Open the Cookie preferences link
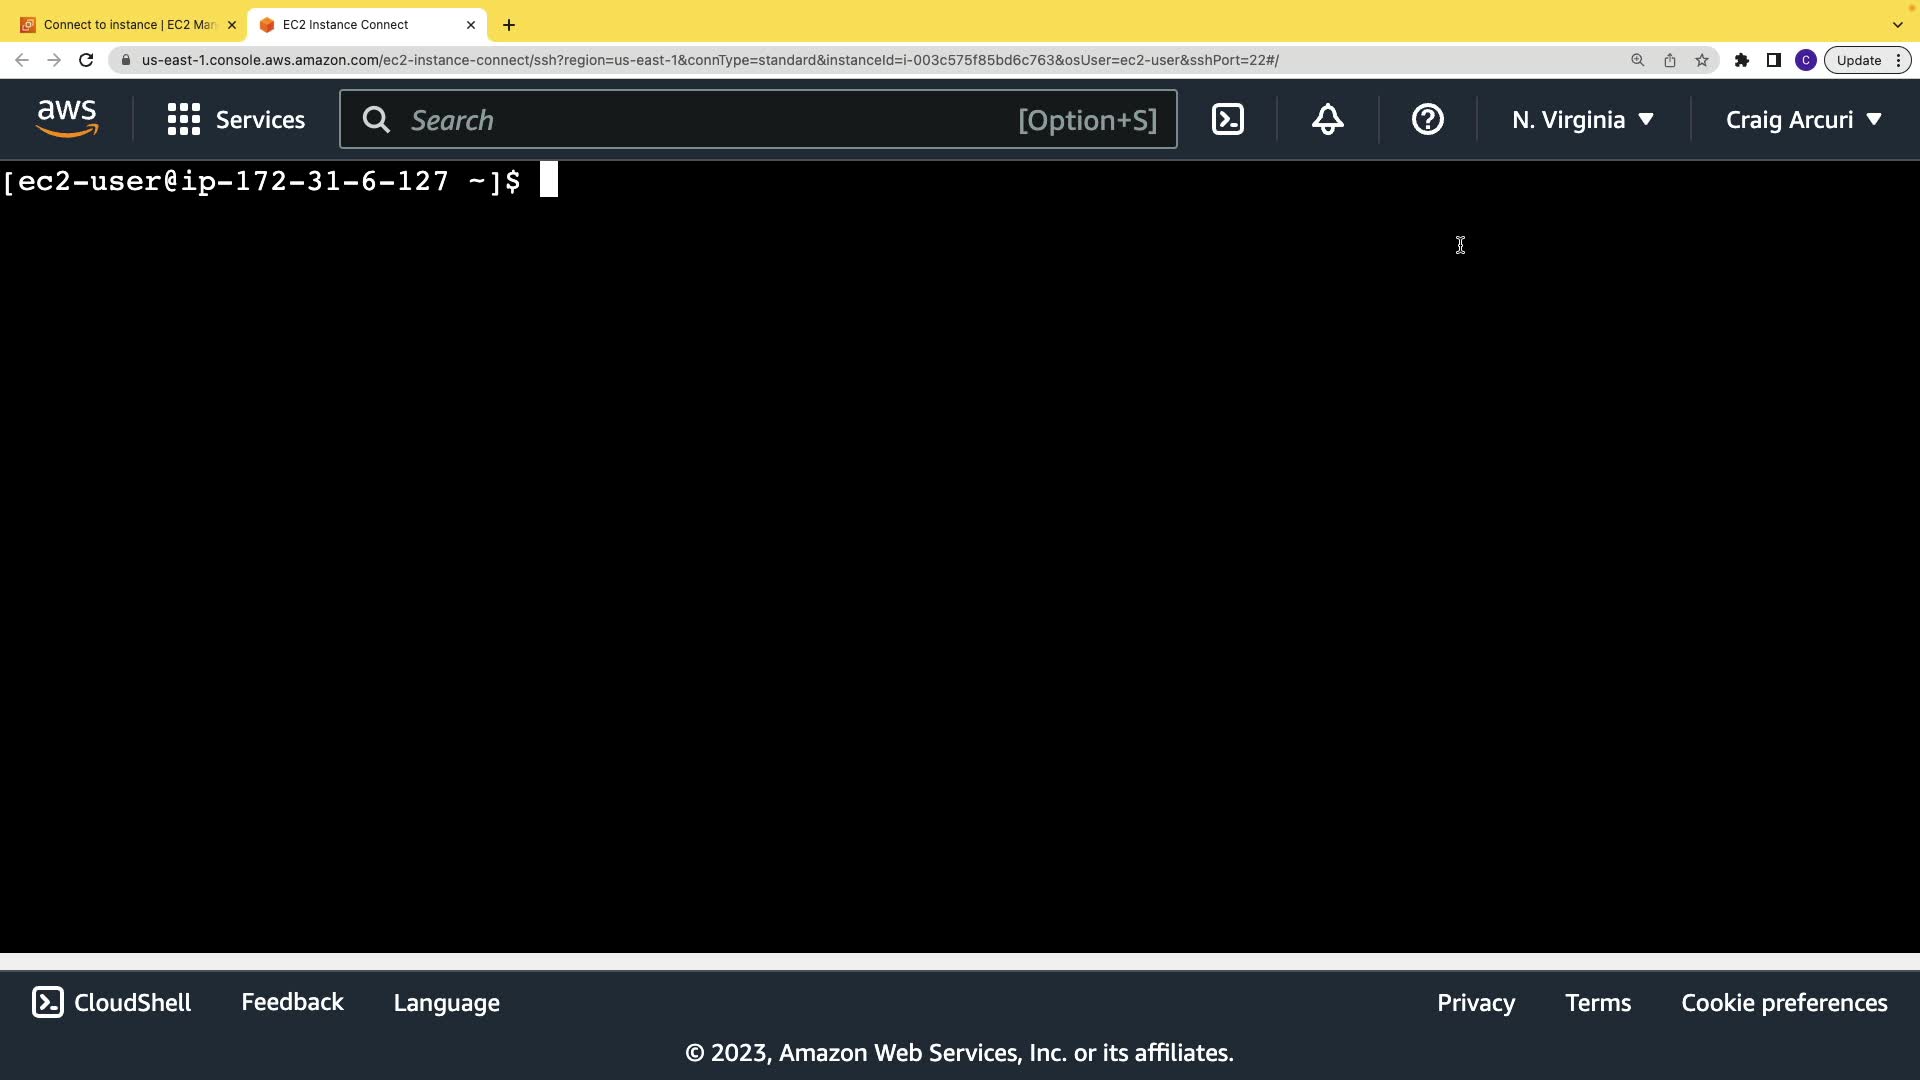 (1784, 1003)
